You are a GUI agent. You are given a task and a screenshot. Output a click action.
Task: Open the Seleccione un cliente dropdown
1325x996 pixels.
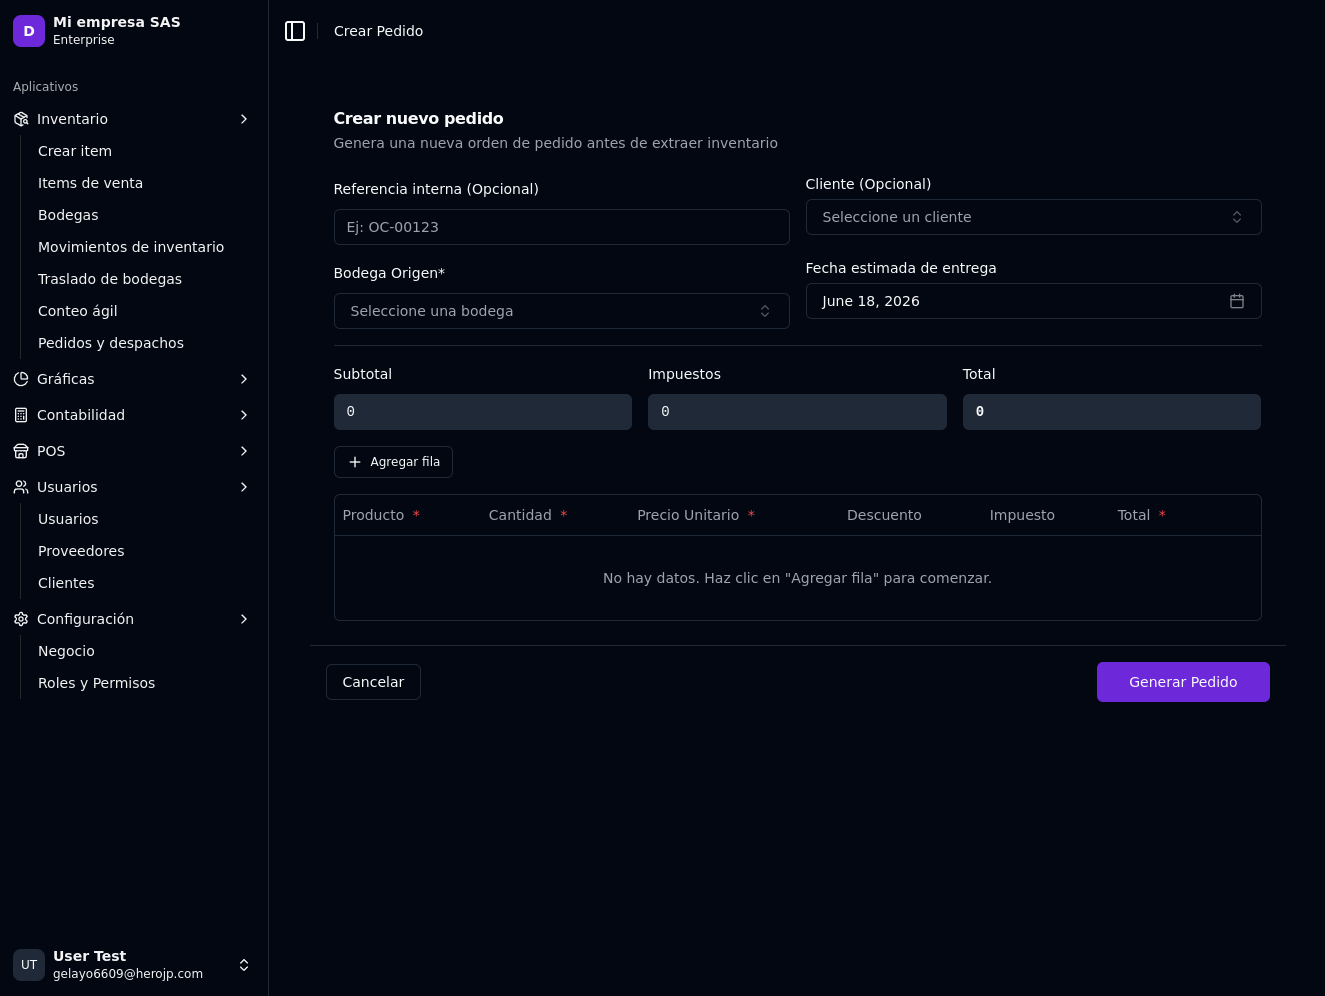(1033, 217)
